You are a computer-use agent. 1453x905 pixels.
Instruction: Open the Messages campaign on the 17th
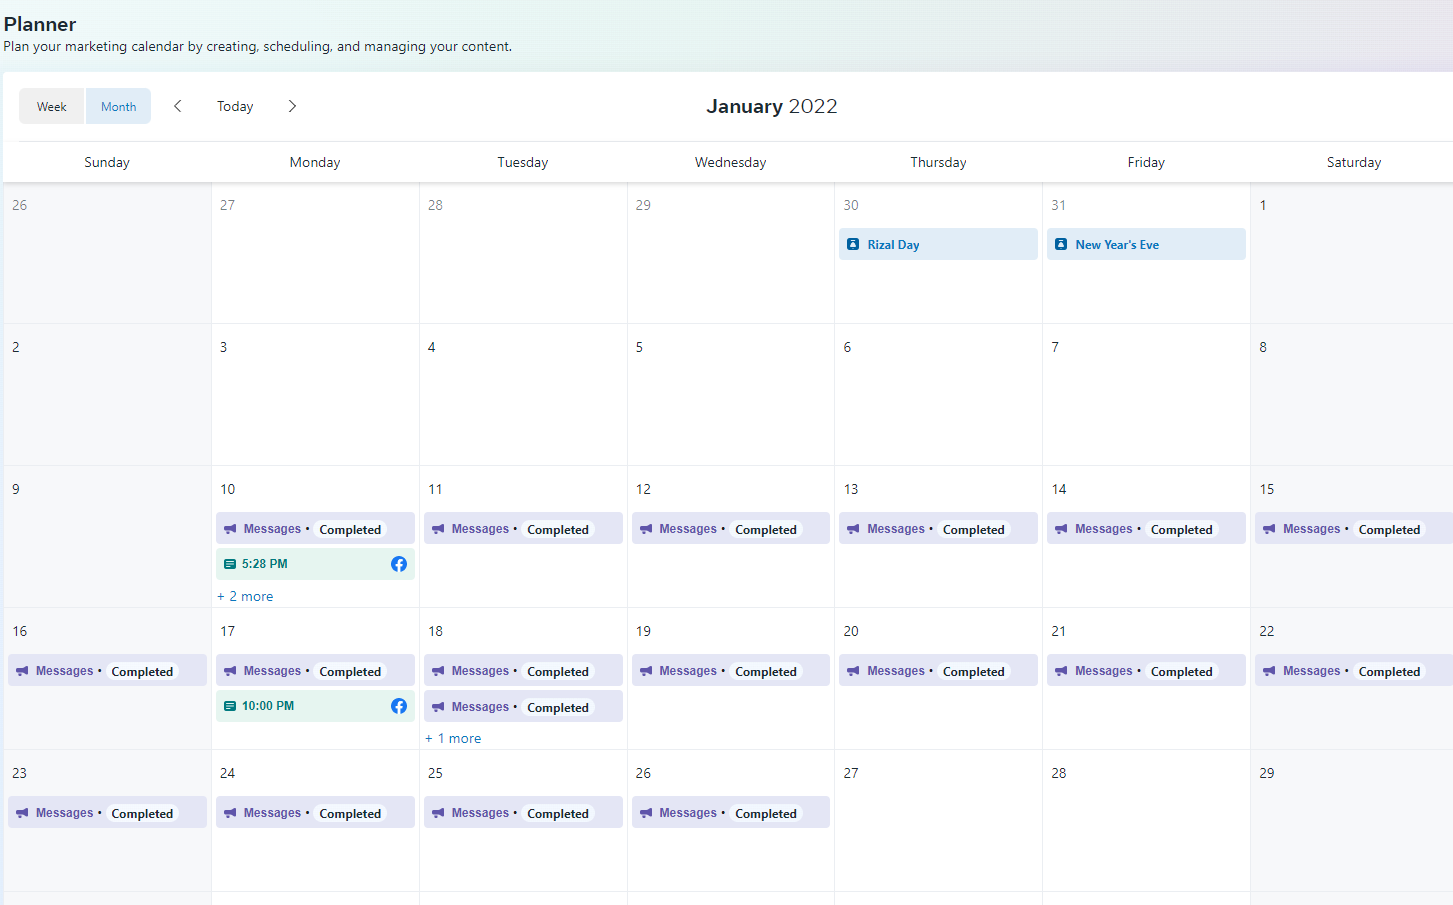(315, 671)
